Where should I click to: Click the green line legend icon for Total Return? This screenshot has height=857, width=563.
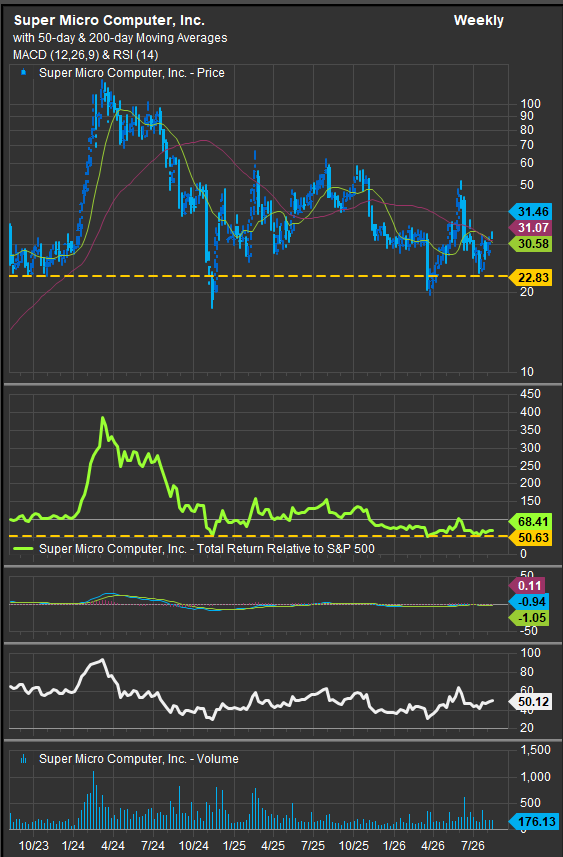[23, 548]
